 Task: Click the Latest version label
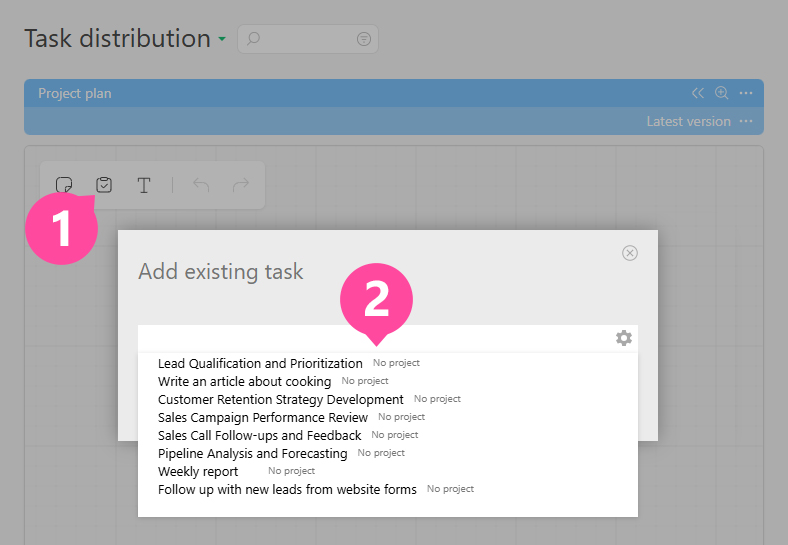pos(688,121)
